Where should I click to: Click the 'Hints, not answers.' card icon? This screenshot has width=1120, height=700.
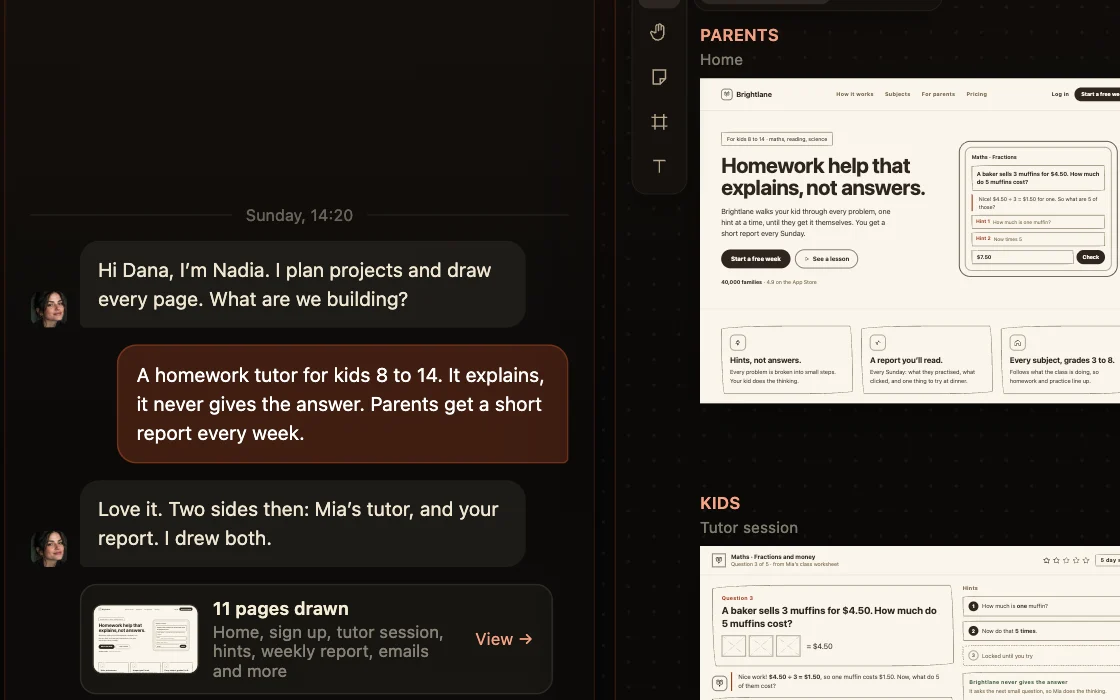[x=738, y=343]
